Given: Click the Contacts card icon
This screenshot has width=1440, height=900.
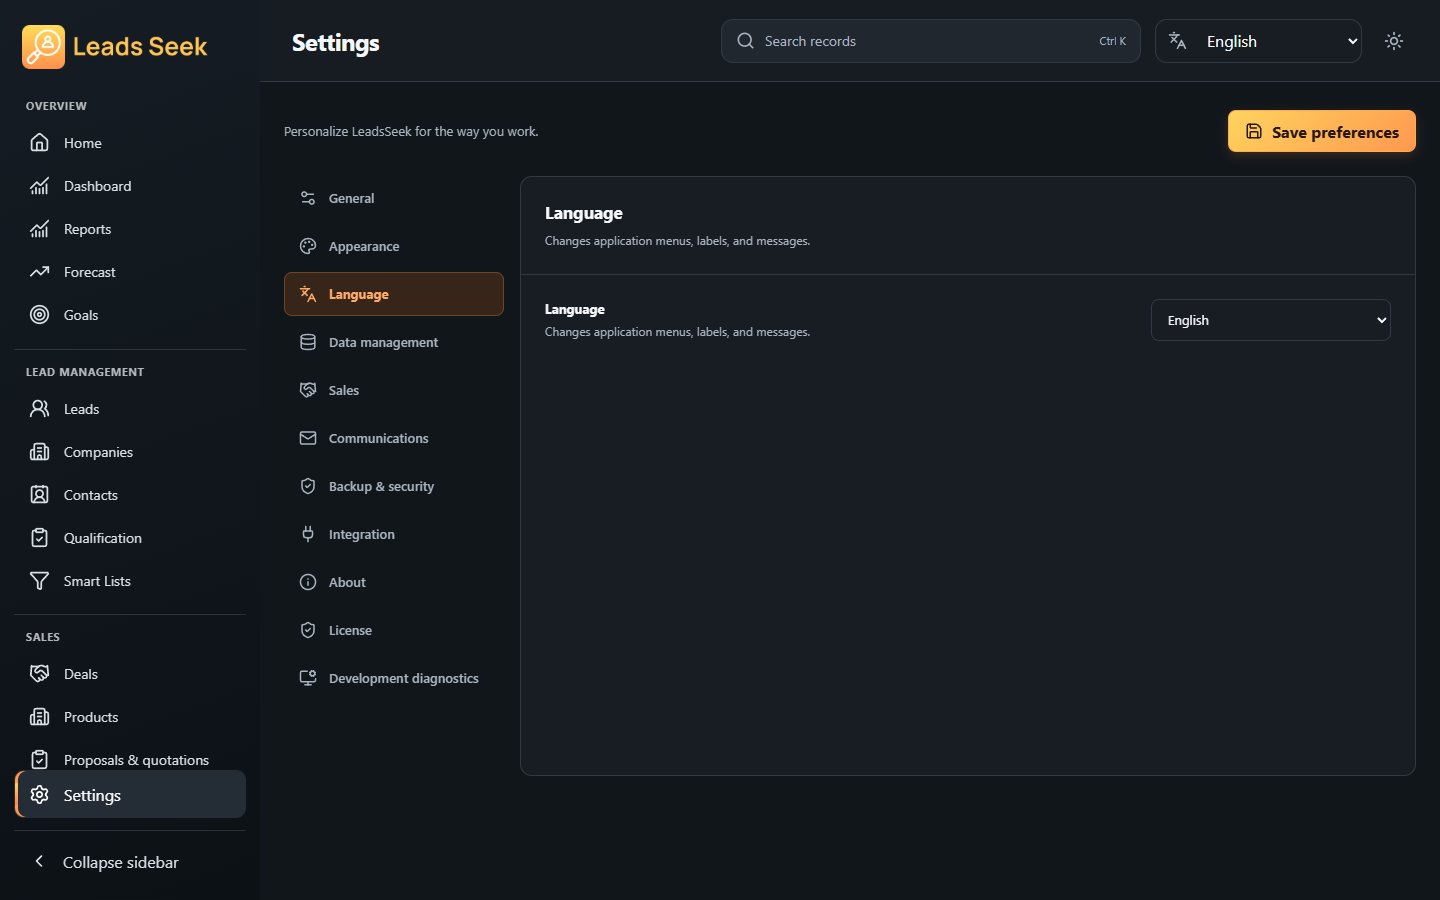Looking at the screenshot, I should [40, 495].
